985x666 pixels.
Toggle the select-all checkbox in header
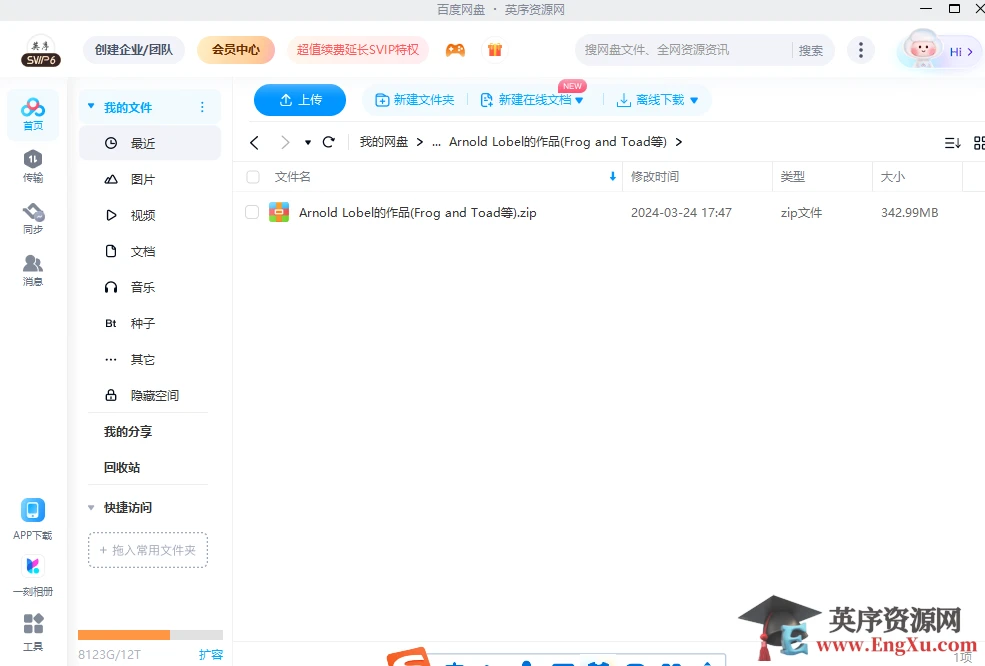coord(253,177)
